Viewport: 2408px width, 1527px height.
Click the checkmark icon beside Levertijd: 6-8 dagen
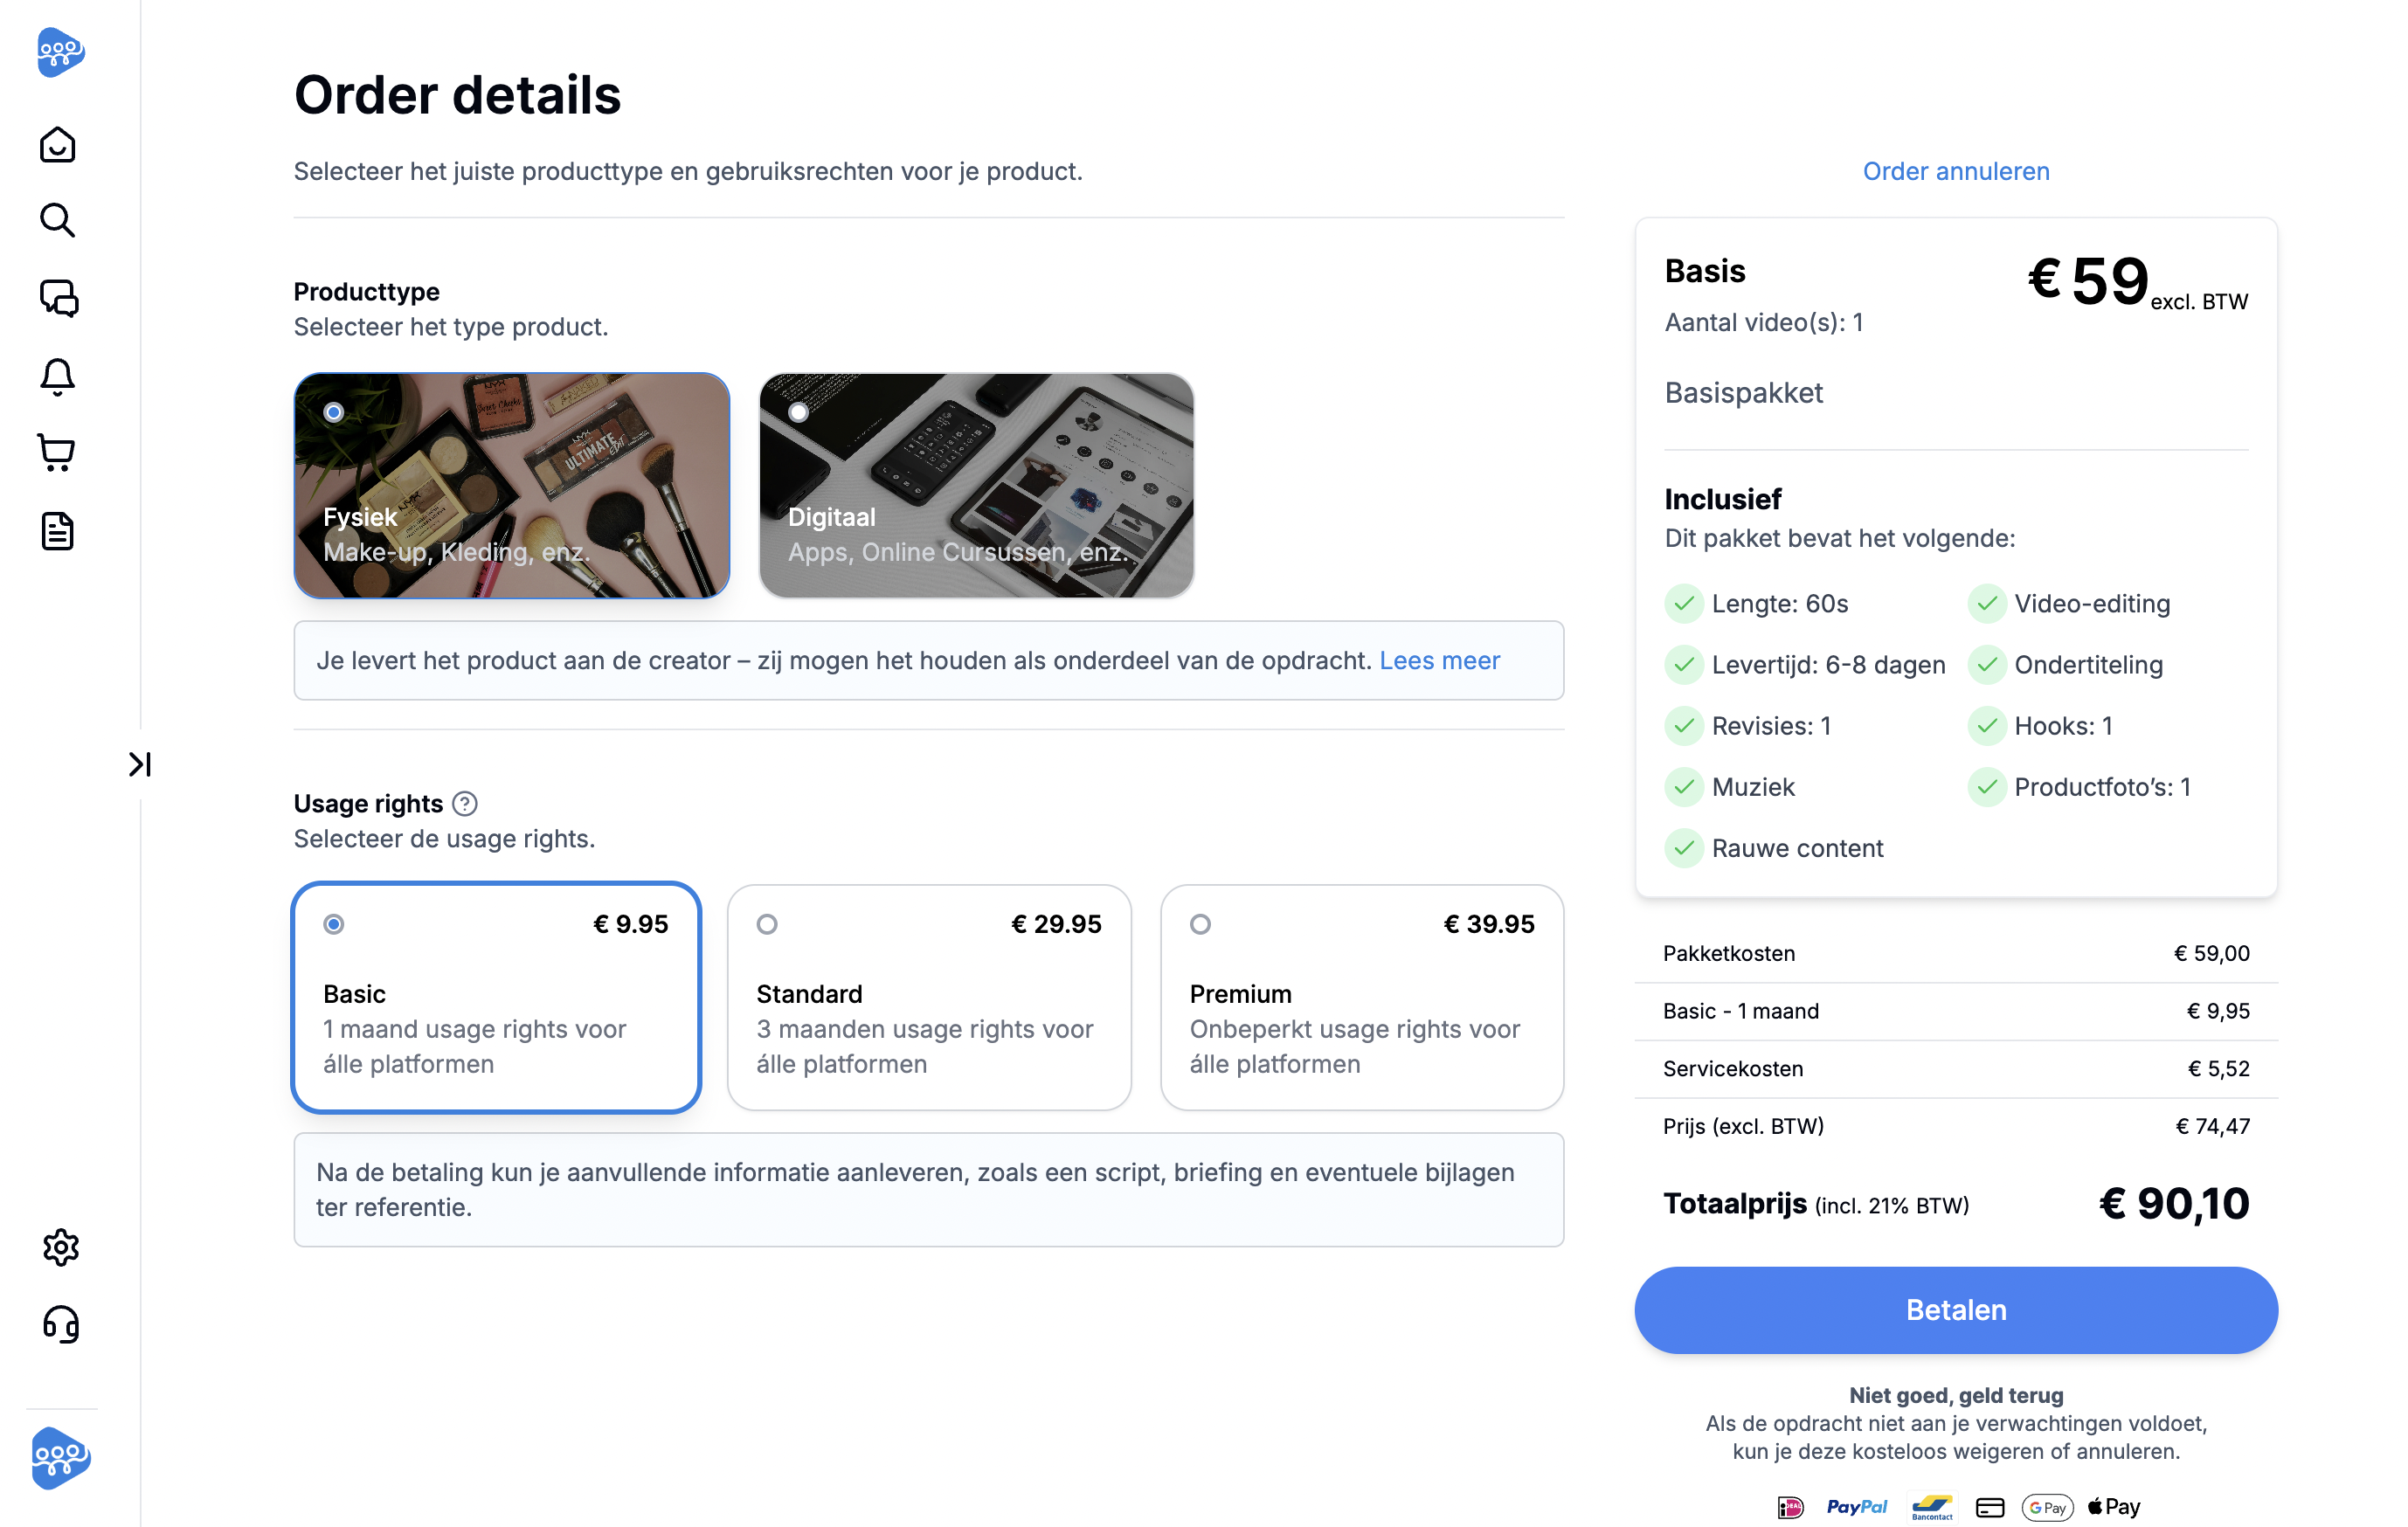click(1684, 665)
